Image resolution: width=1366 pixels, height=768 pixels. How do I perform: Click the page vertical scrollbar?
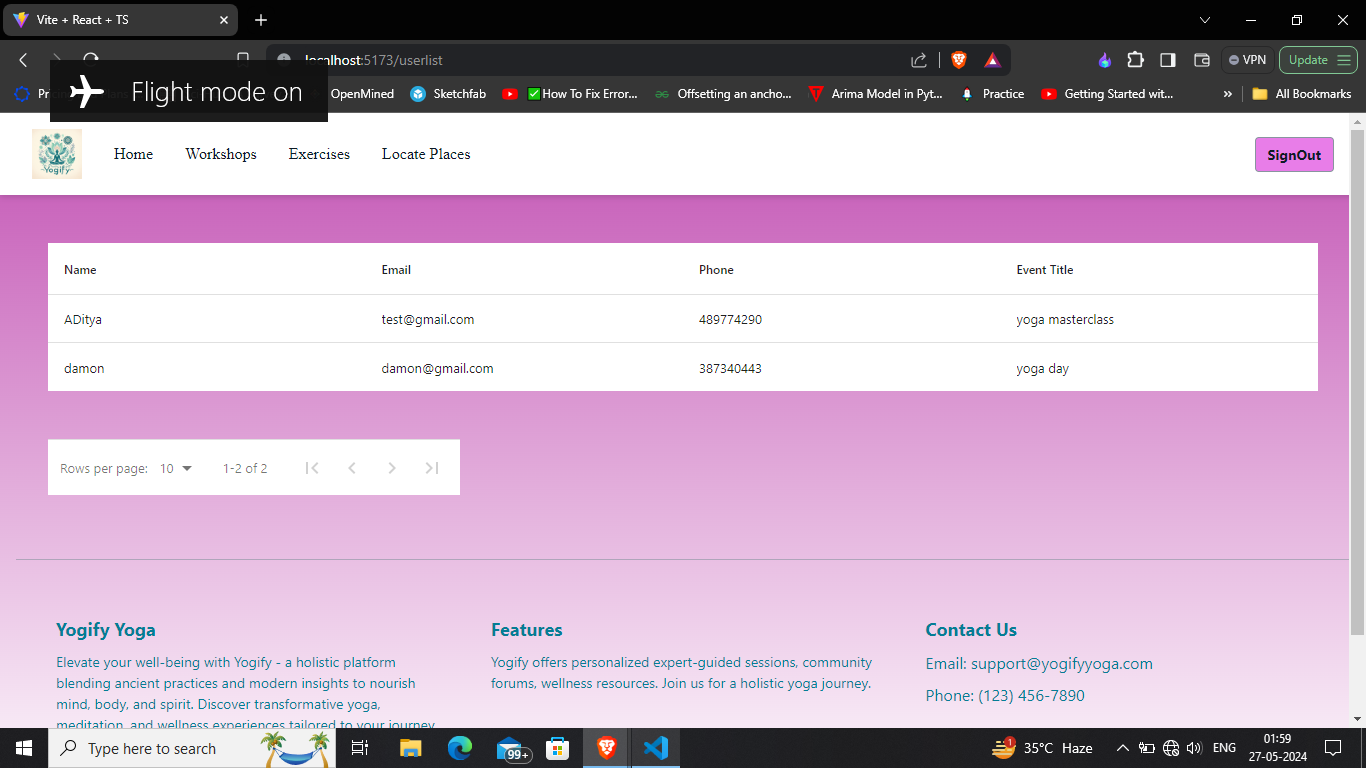(1357, 380)
